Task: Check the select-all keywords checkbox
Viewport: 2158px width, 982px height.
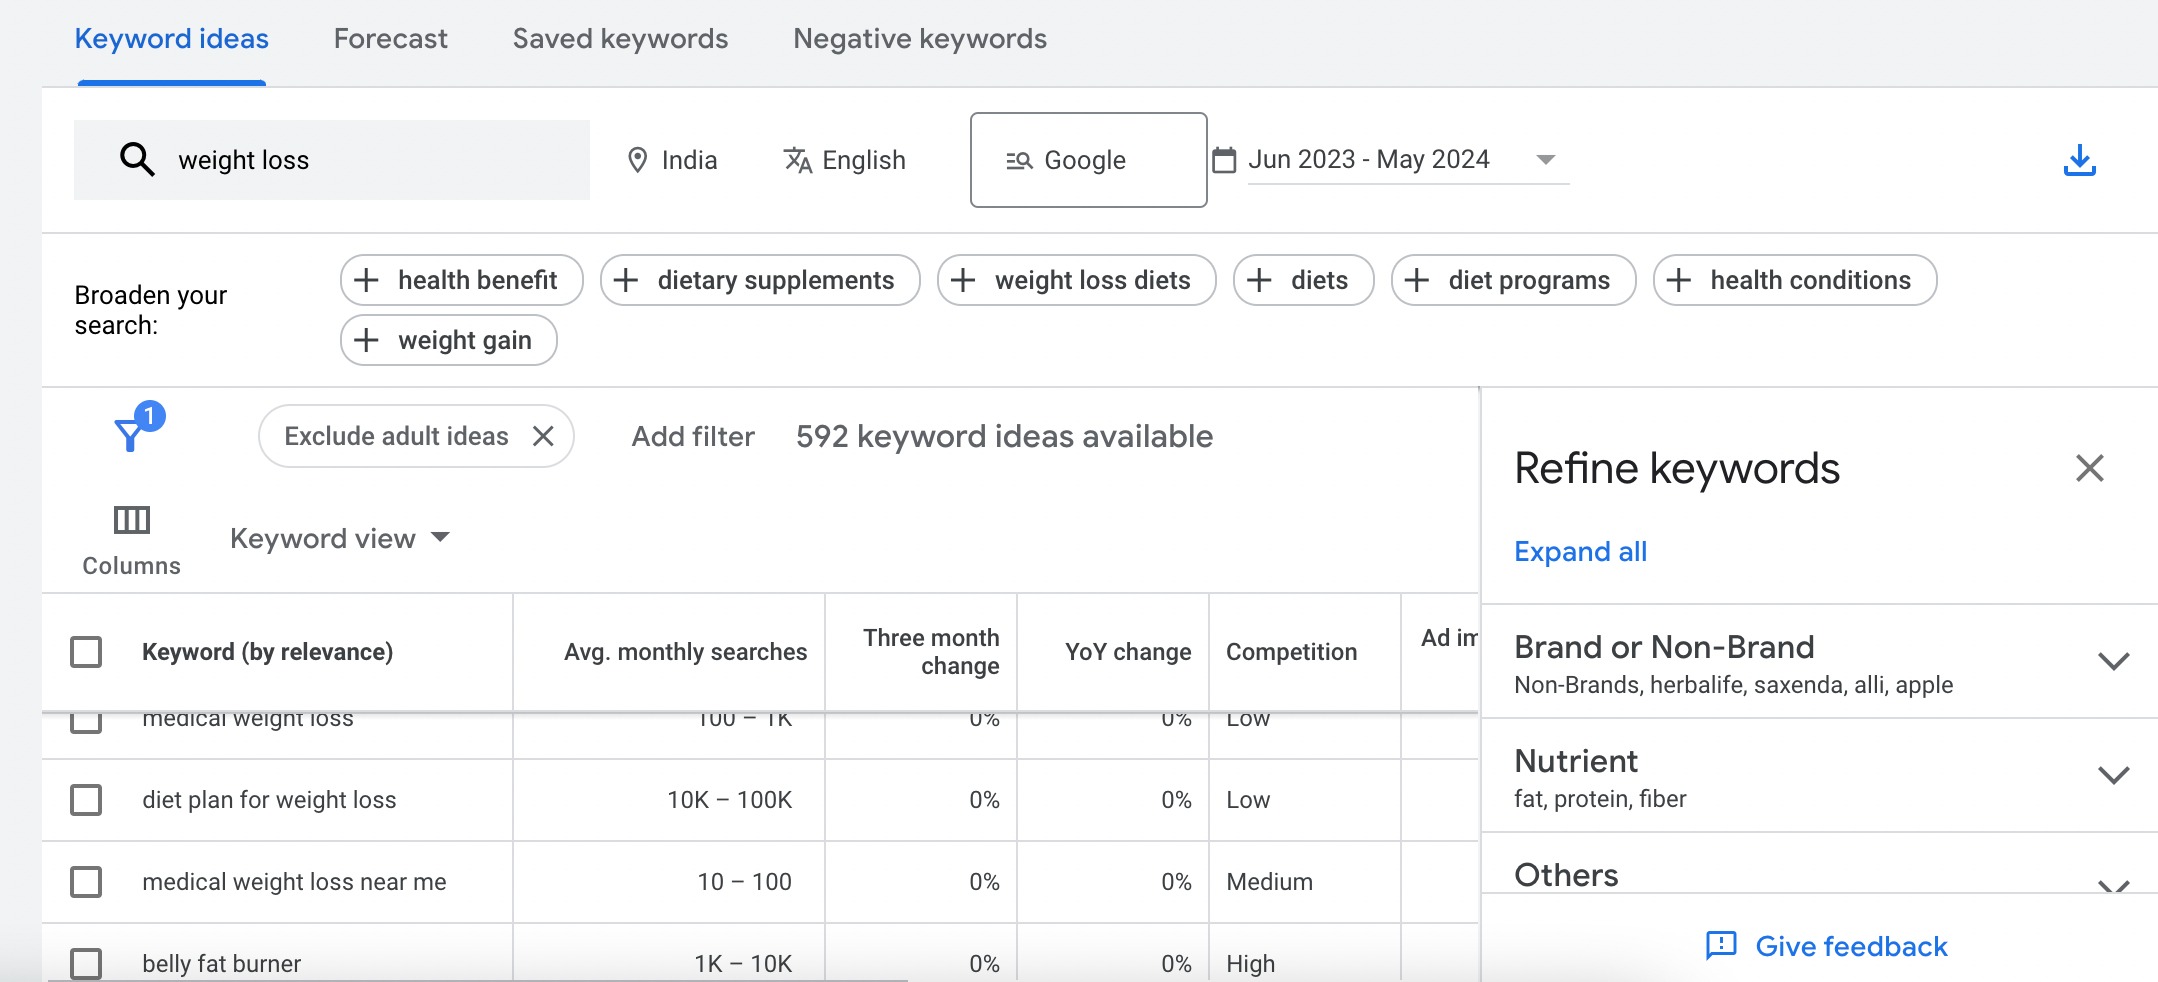Action: click(86, 652)
